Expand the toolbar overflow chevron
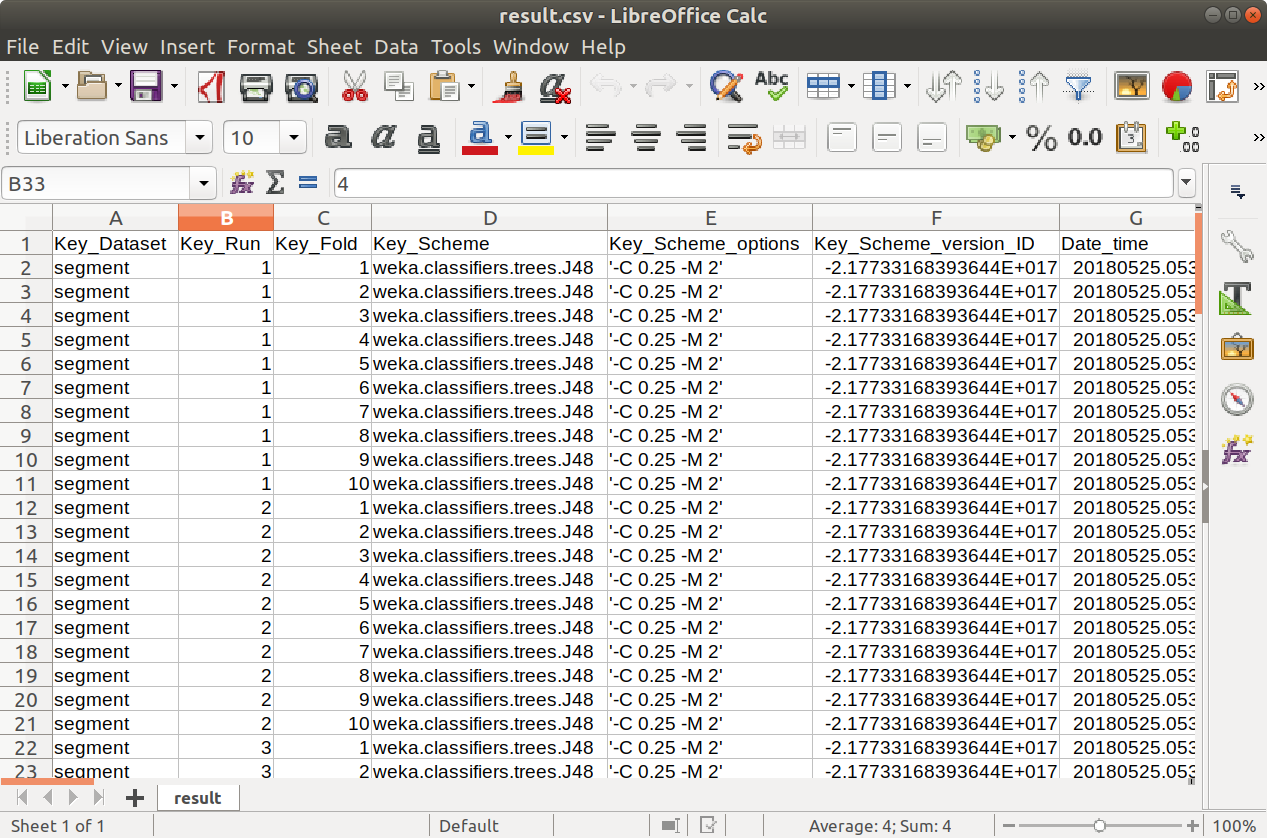This screenshot has width=1267, height=838. (x=1258, y=87)
